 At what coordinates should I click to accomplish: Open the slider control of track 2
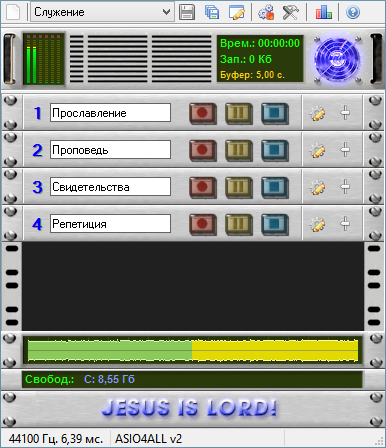coord(345,150)
